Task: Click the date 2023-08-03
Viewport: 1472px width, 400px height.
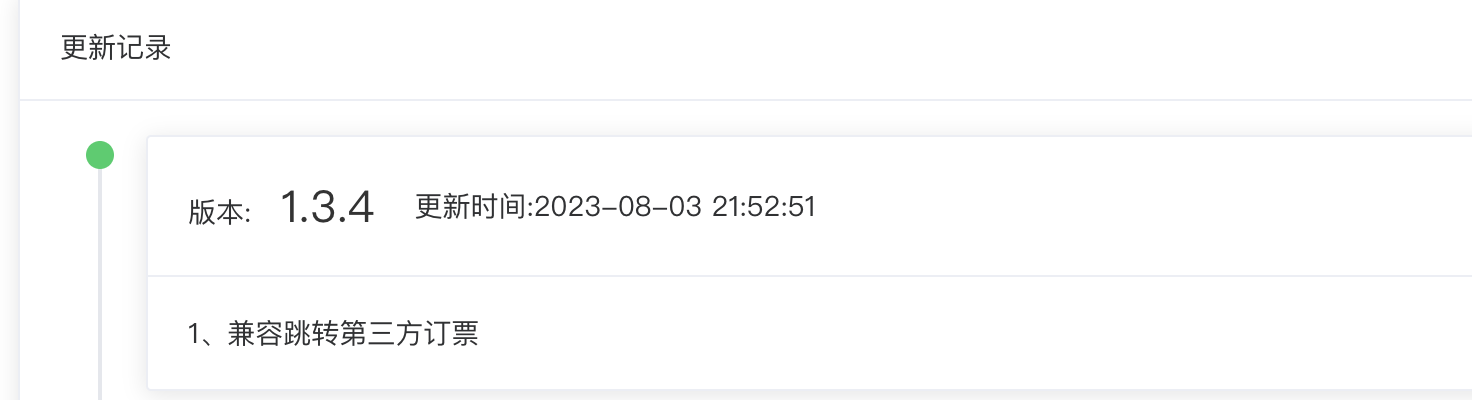Action: tap(618, 207)
